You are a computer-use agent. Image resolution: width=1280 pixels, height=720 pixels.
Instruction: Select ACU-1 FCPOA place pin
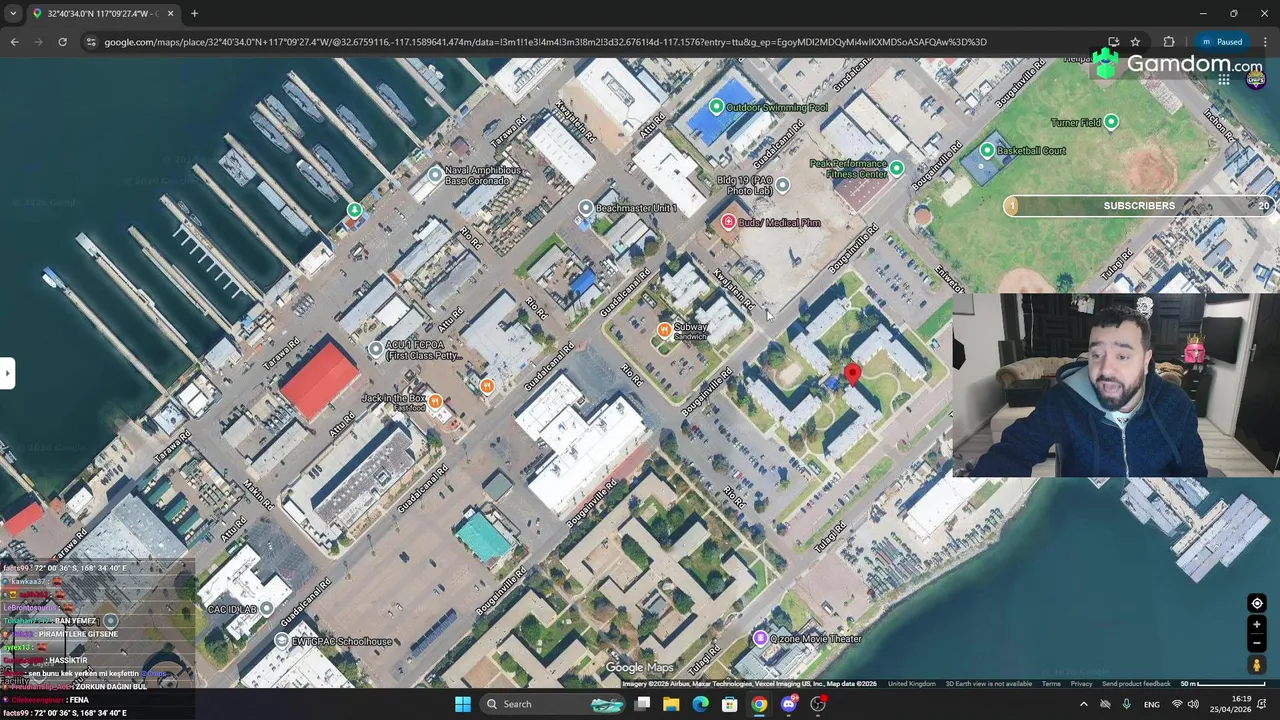[375, 349]
